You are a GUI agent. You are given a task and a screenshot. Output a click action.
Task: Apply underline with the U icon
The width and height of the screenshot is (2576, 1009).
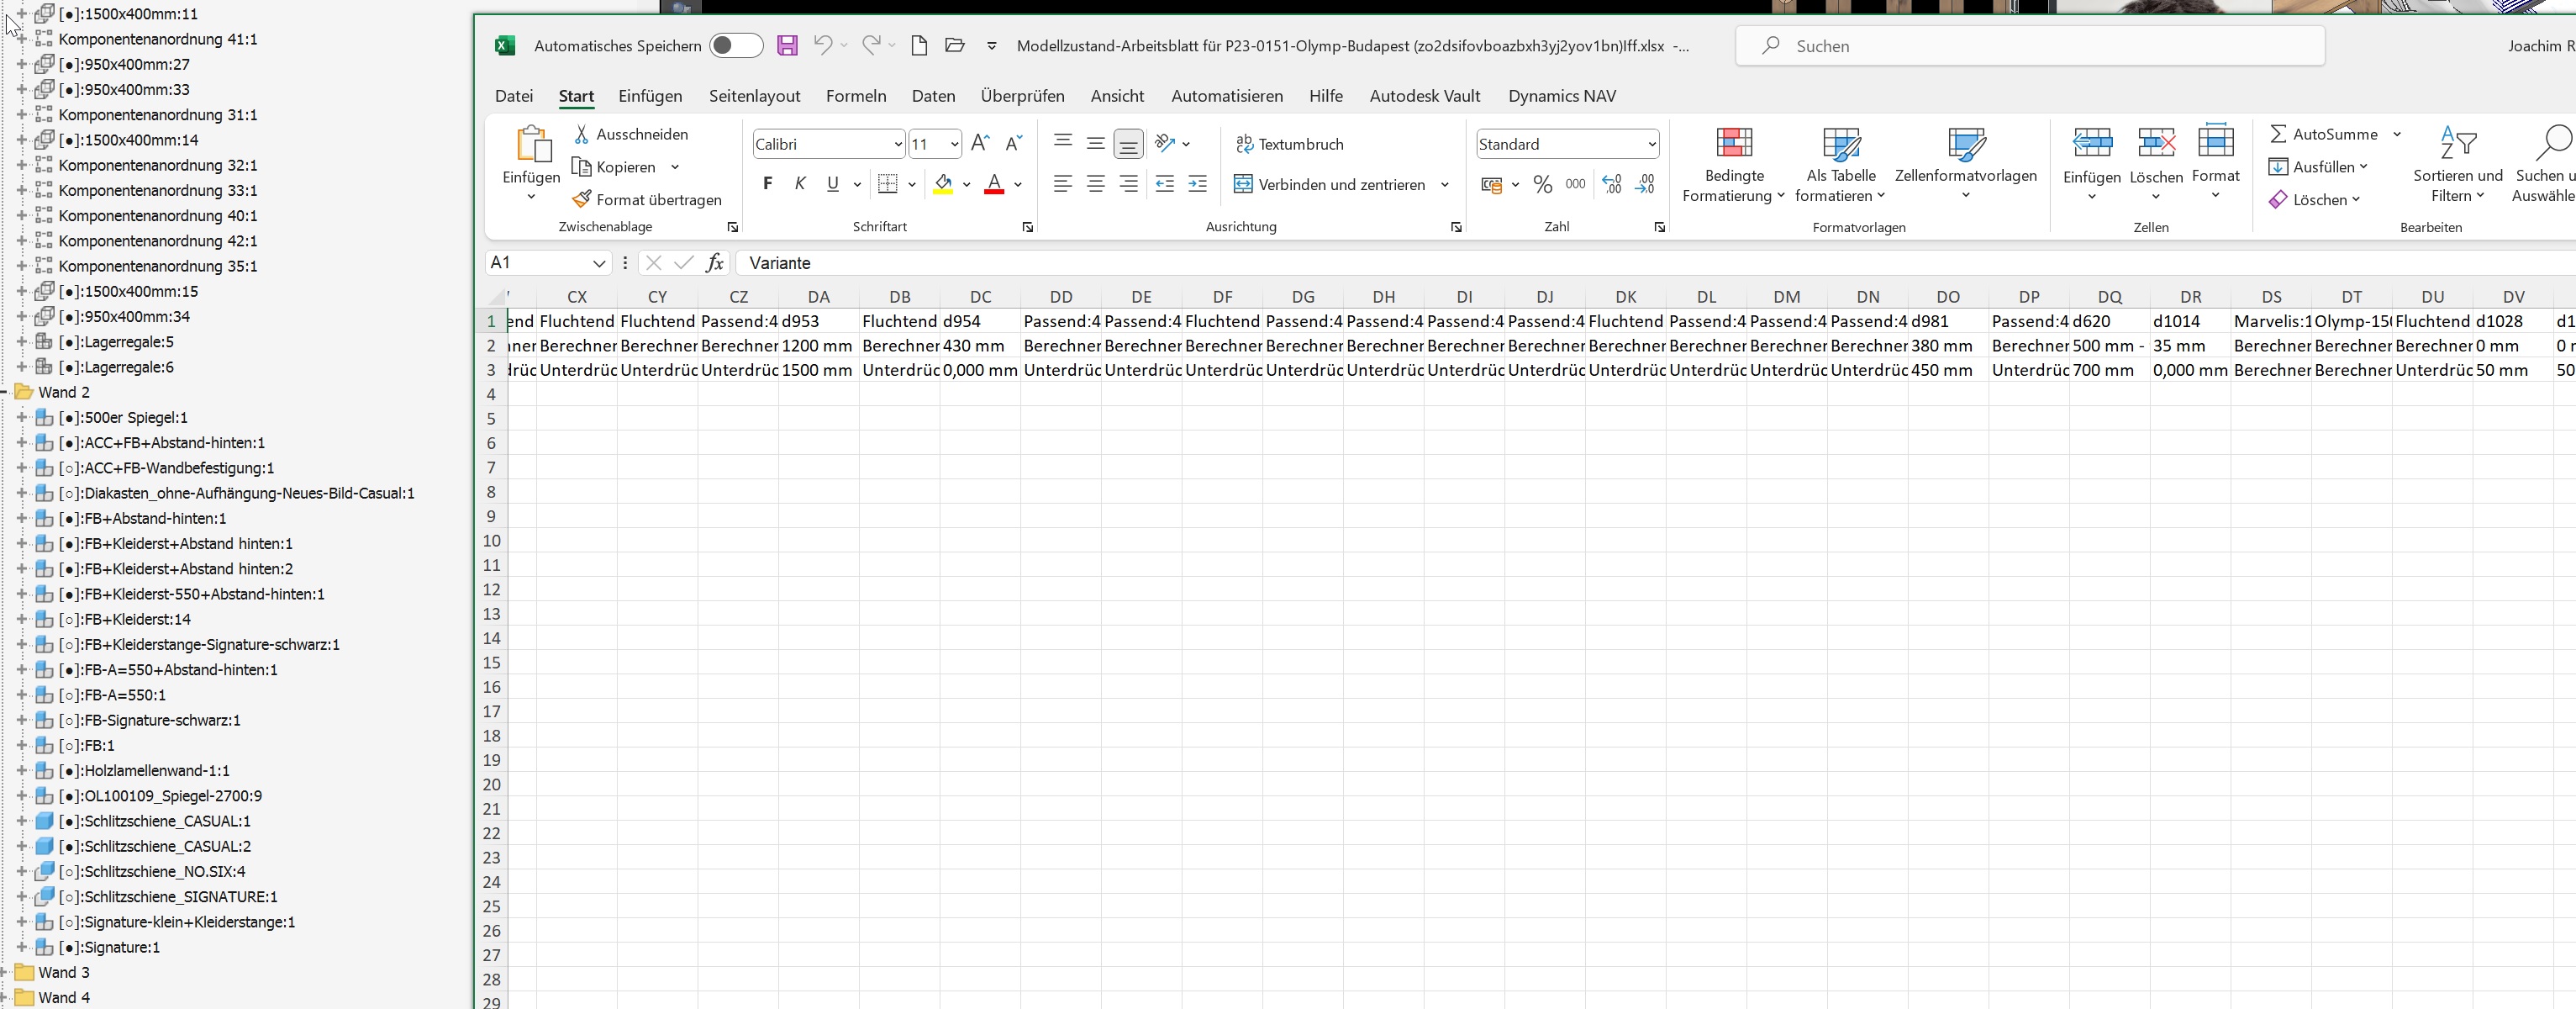click(832, 183)
